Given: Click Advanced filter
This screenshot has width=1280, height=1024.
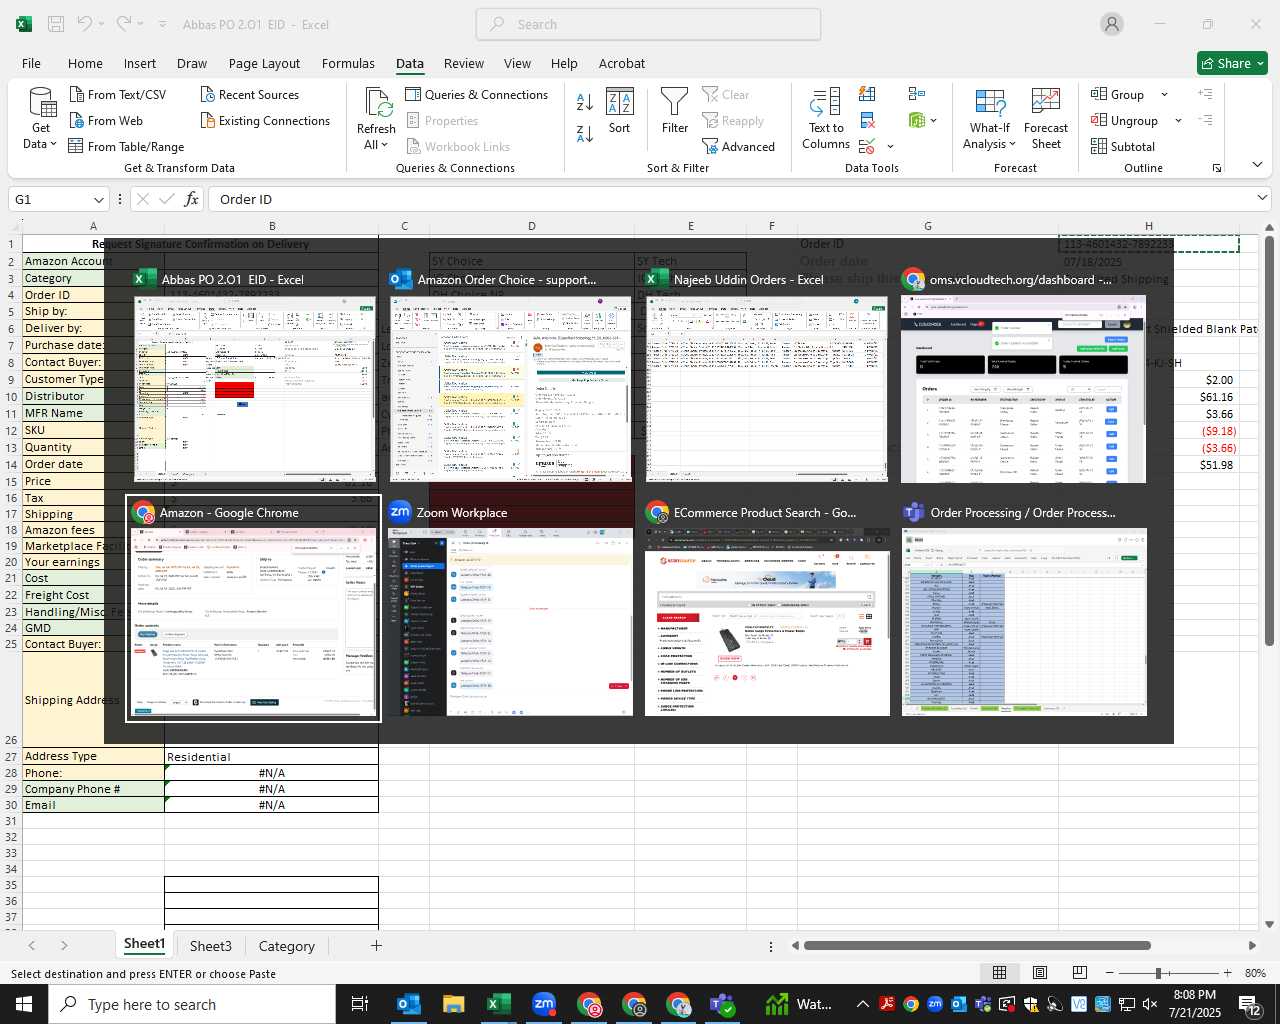Looking at the screenshot, I should (738, 146).
